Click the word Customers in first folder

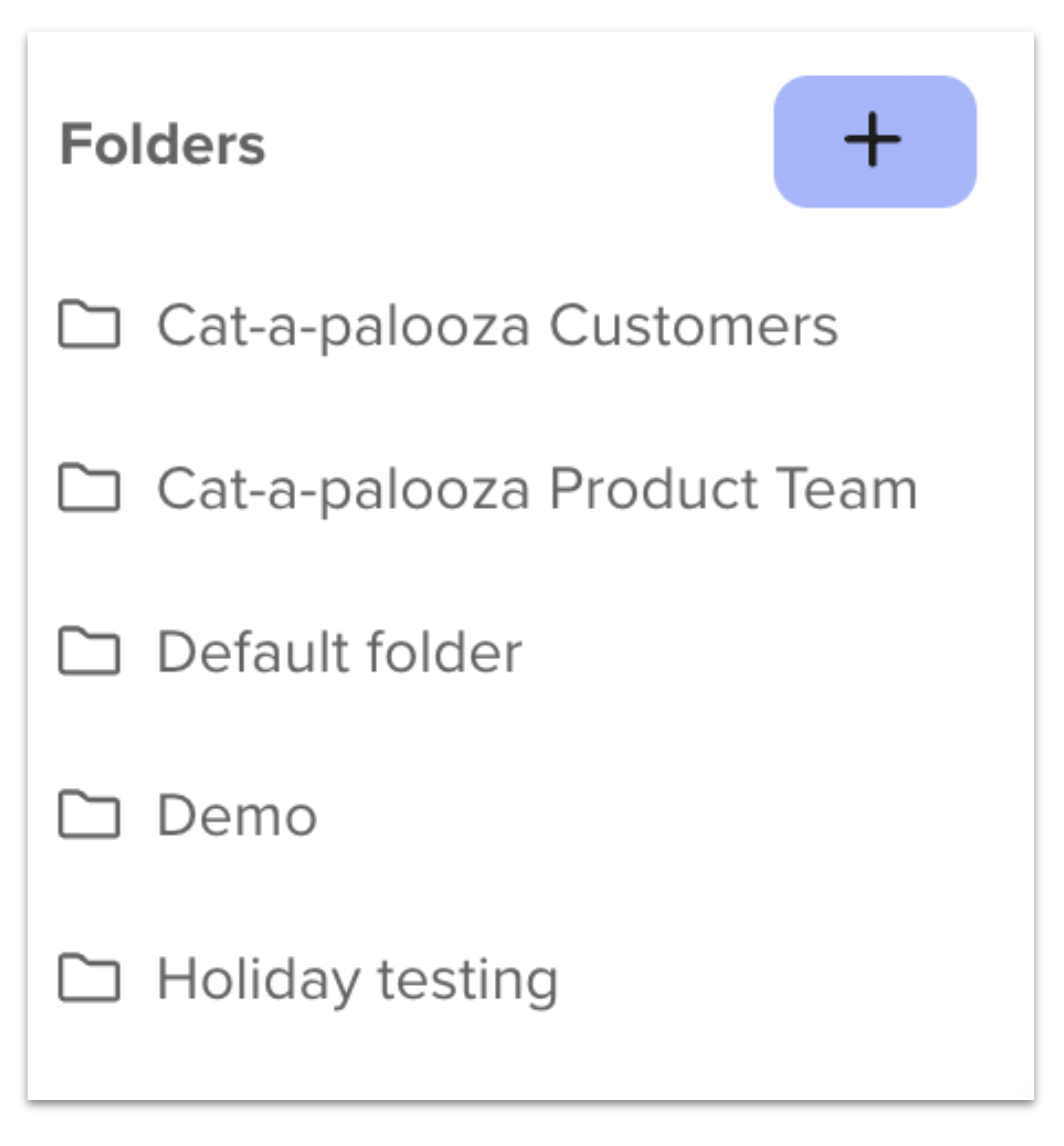click(x=693, y=325)
